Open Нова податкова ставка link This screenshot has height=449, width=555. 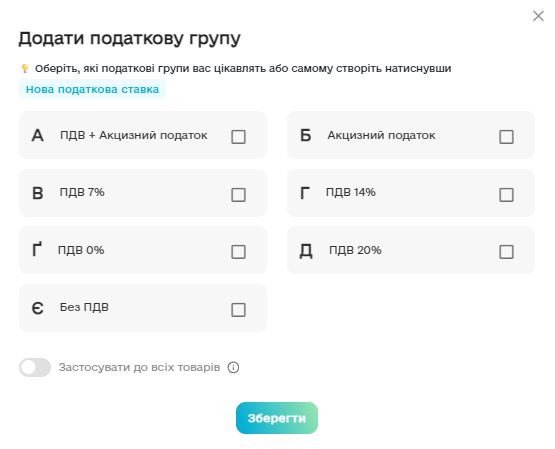point(92,89)
